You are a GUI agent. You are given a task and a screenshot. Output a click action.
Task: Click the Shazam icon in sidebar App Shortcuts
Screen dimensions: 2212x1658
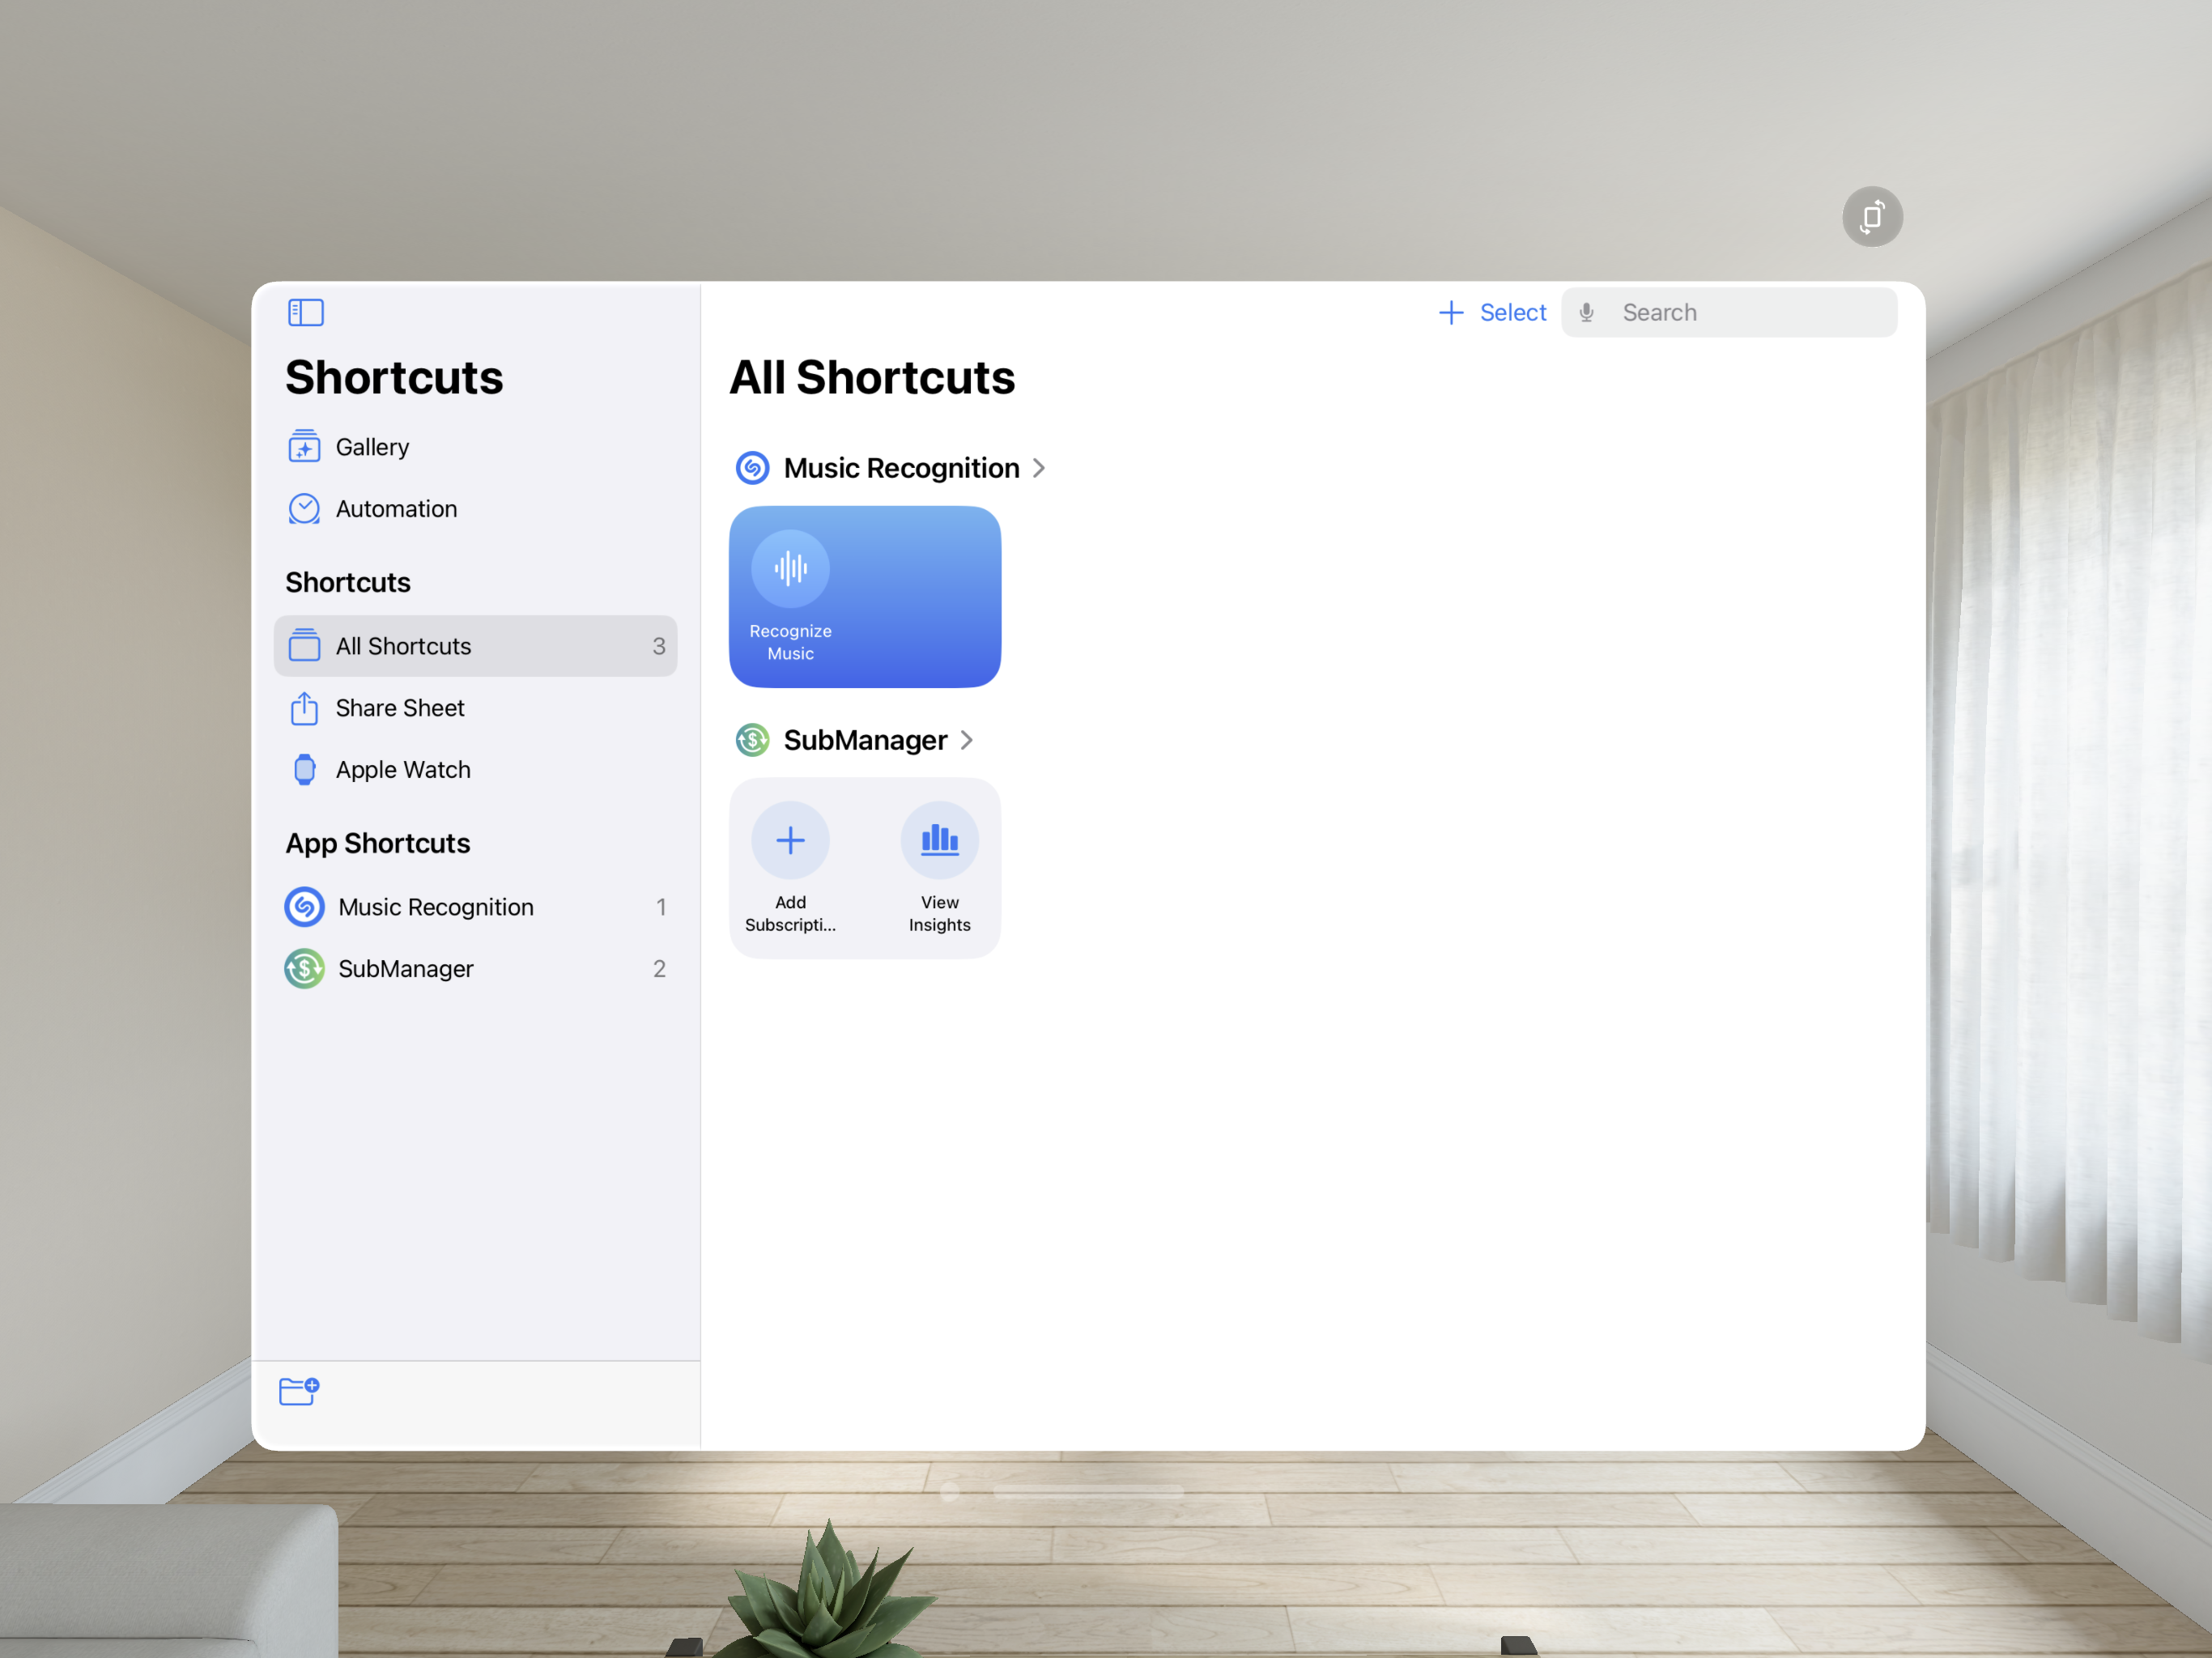[305, 907]
